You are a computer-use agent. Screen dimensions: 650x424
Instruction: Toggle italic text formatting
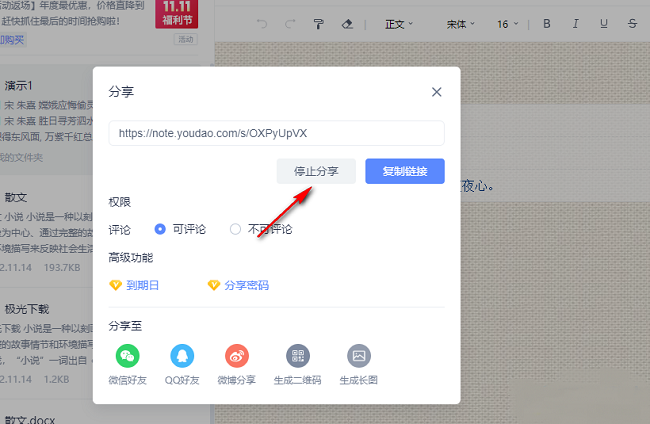[575, 24]
